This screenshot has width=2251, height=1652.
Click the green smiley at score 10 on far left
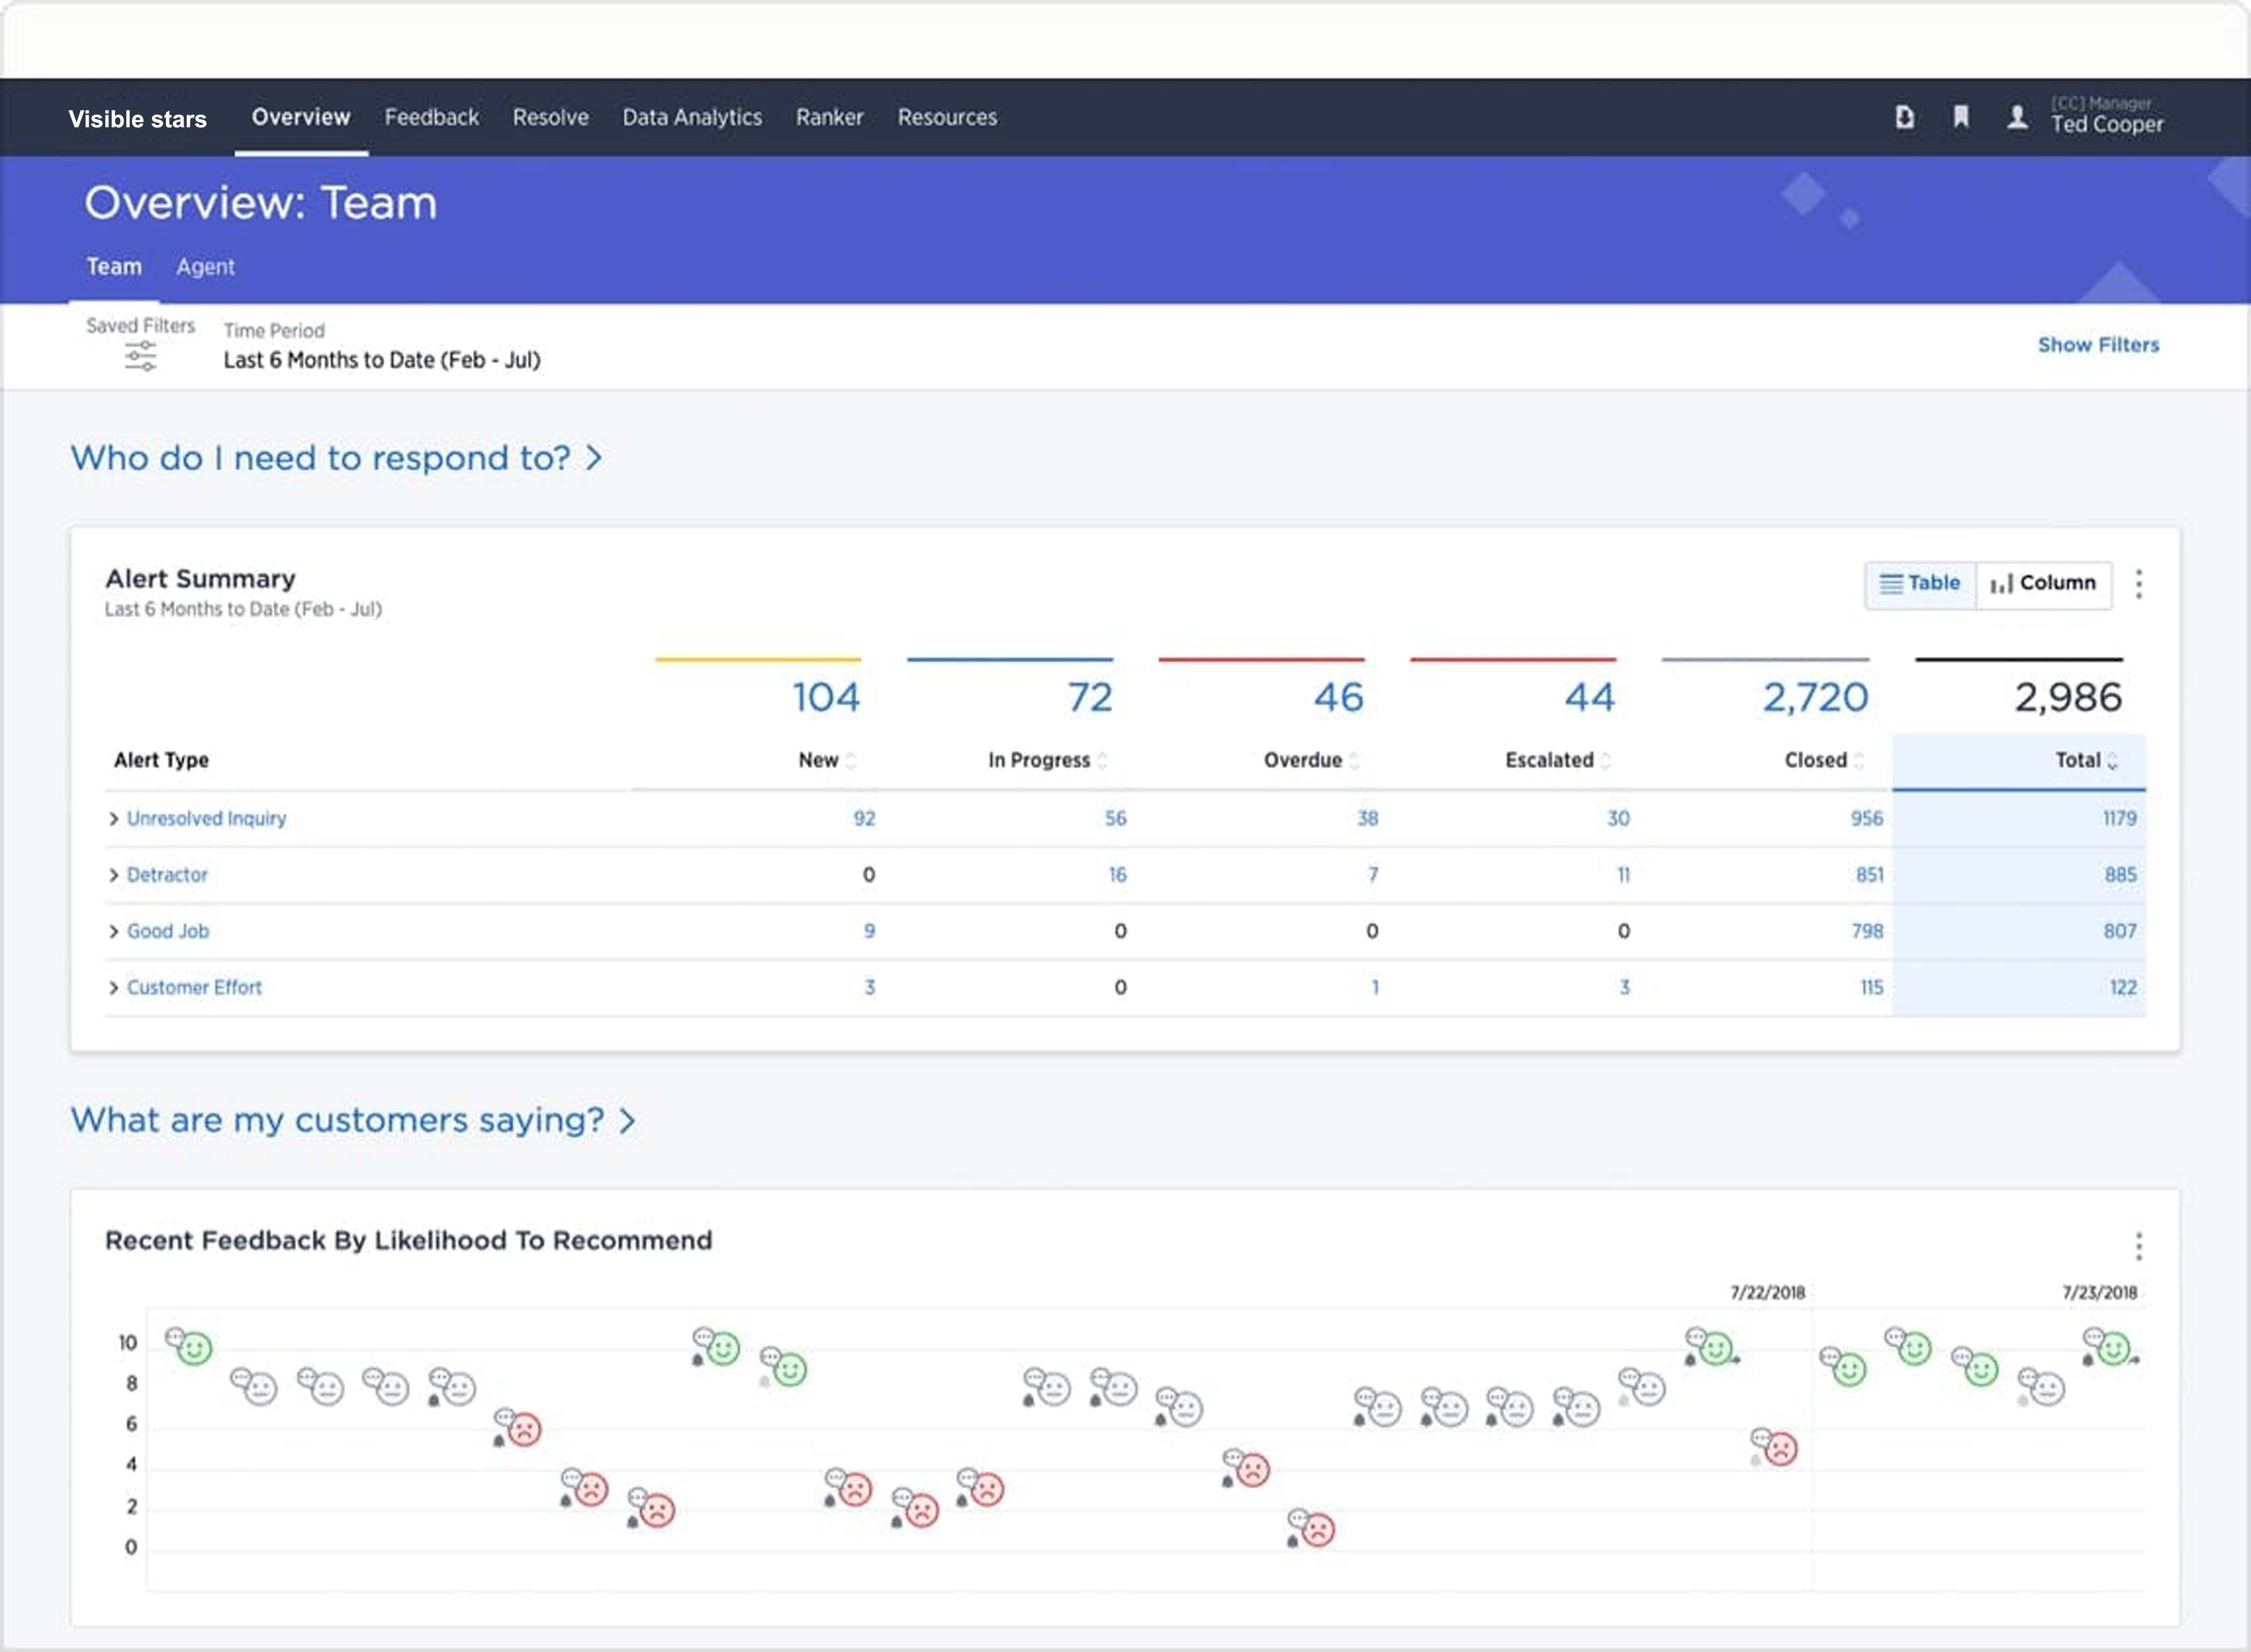click(194, 1349)
